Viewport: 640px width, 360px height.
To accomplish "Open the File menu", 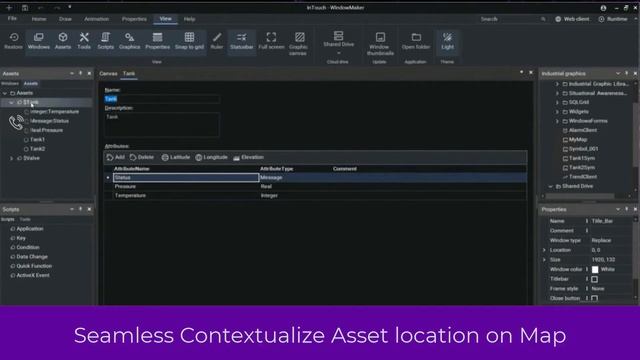I will 12,19.
